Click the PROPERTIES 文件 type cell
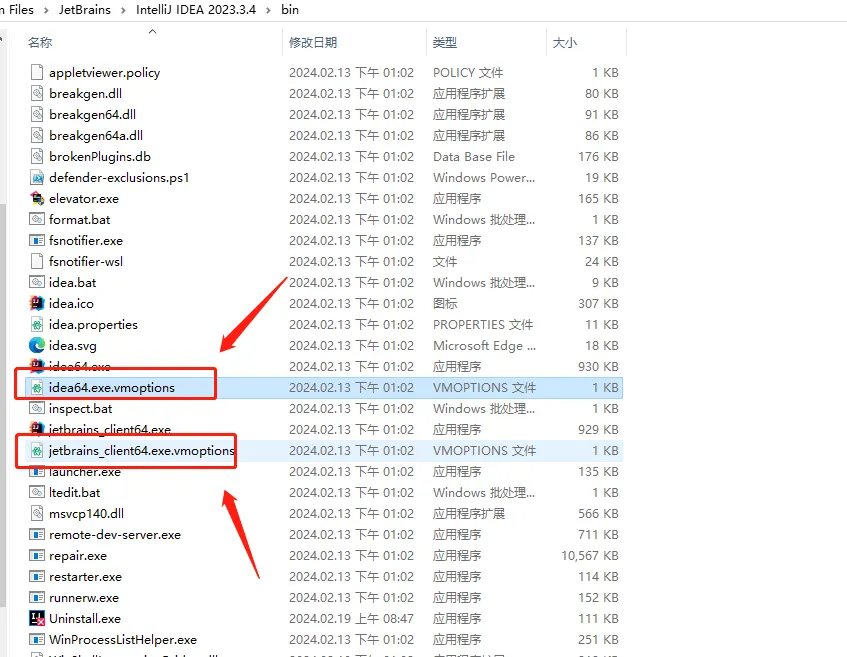This screenshot has width=847, height=657. click(483, 325)
